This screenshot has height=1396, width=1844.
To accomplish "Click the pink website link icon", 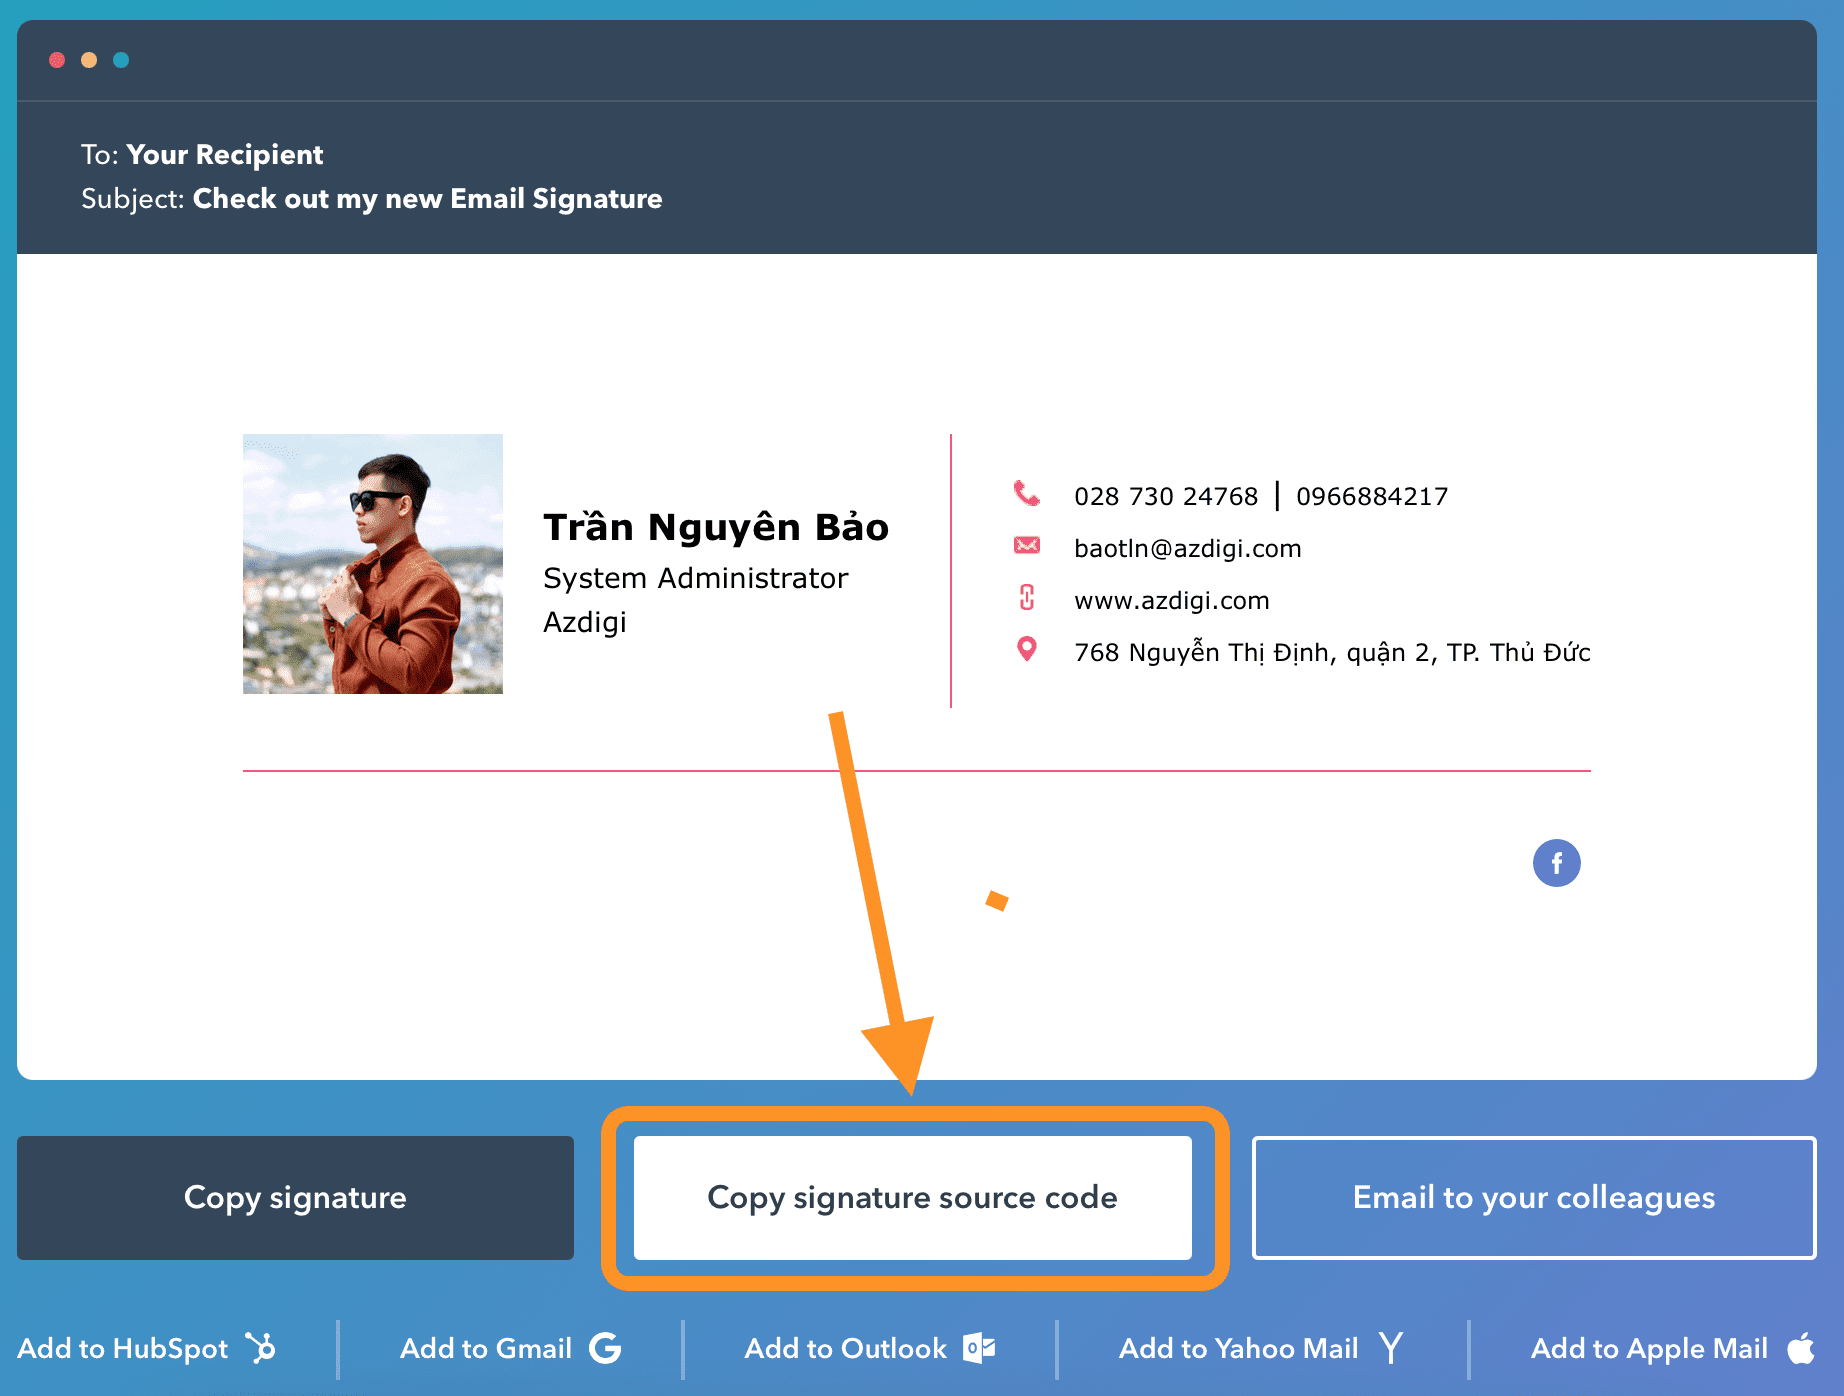I will 1026,598.
